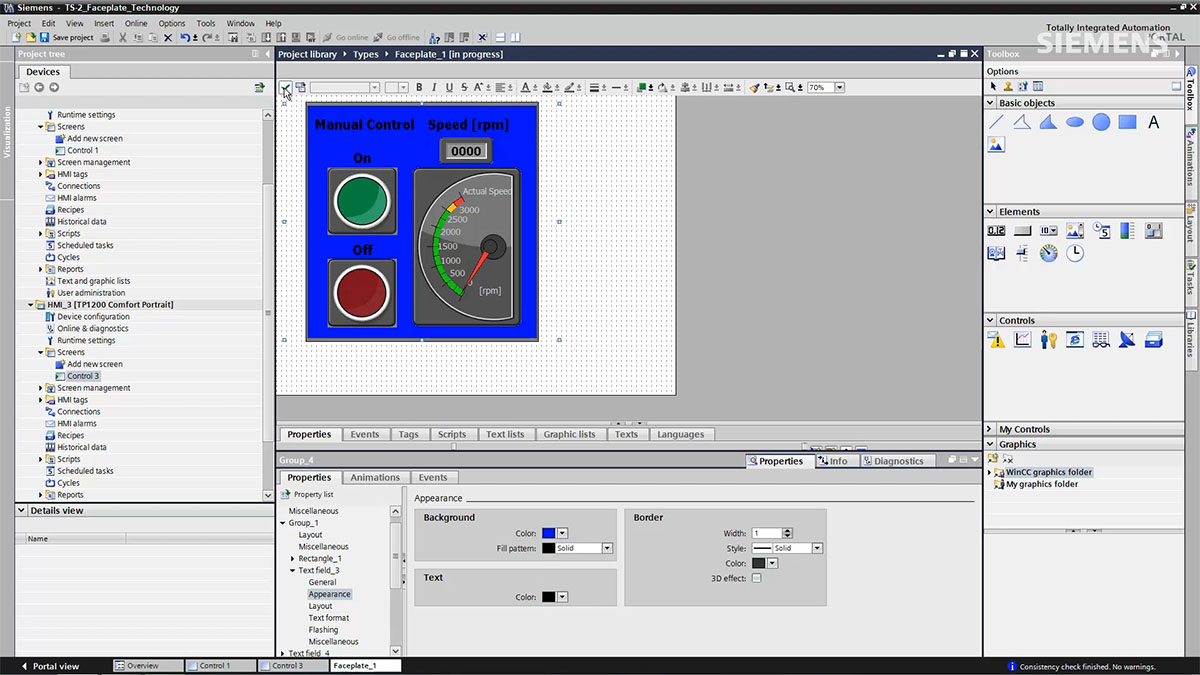Viewport: 1200px width, 675px height.
Task: Select the Trend view control
Action: [1022, 340]
